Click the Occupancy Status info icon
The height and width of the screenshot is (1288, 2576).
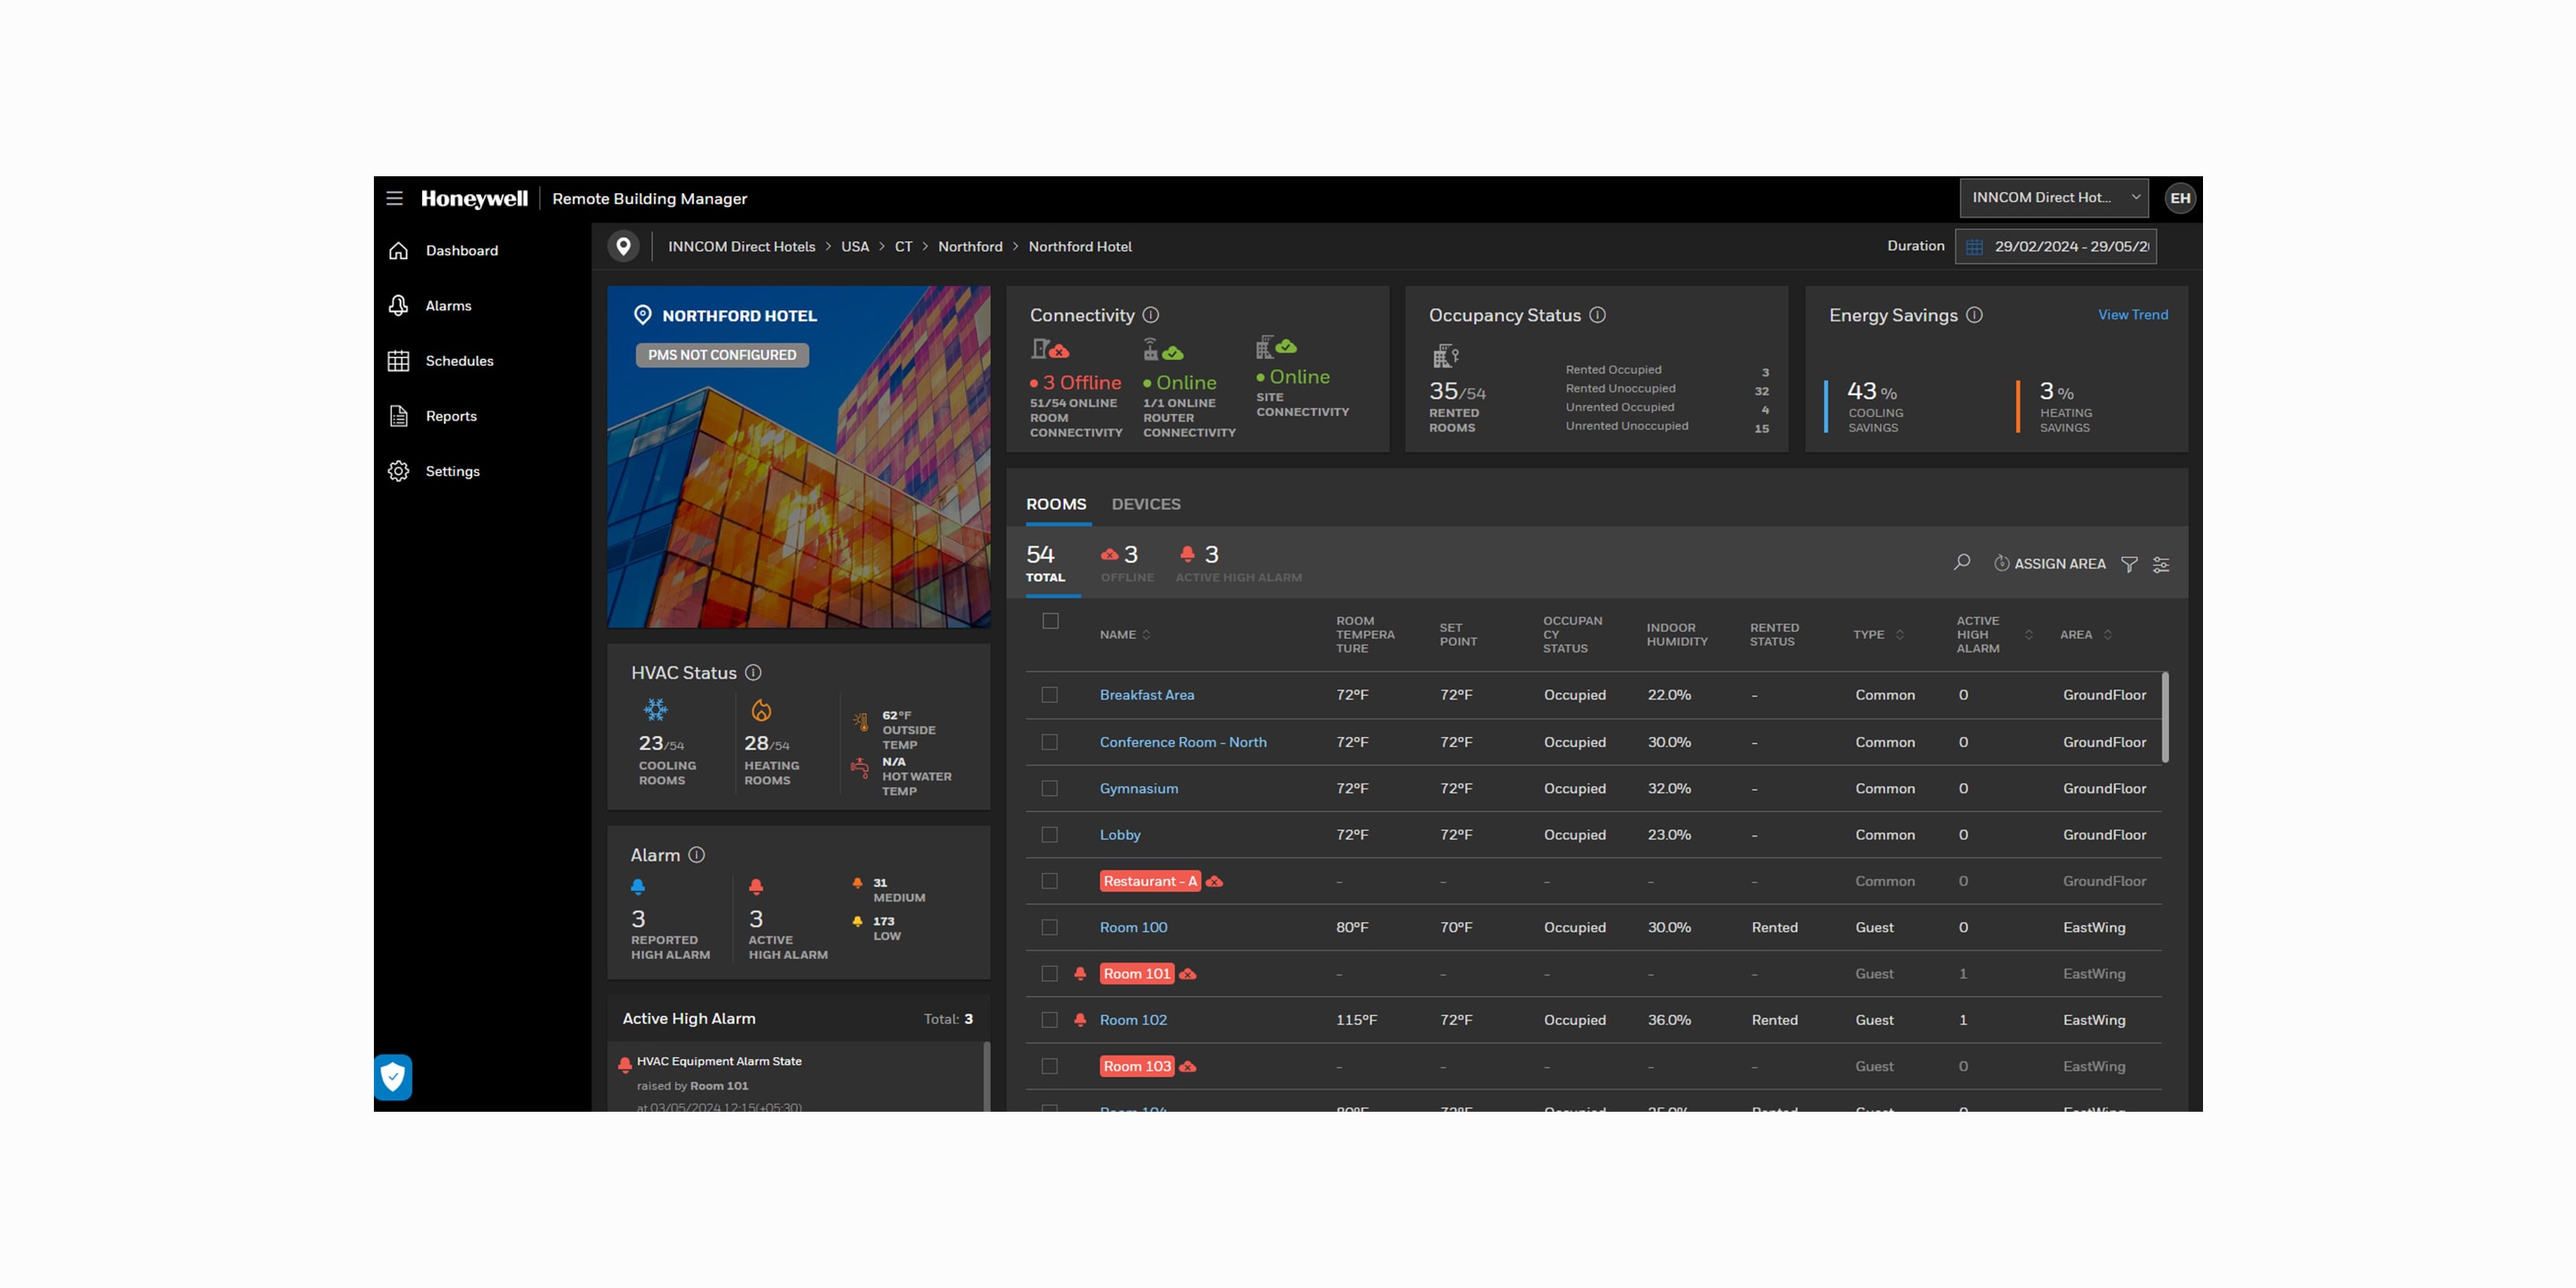coord(1598,315)
